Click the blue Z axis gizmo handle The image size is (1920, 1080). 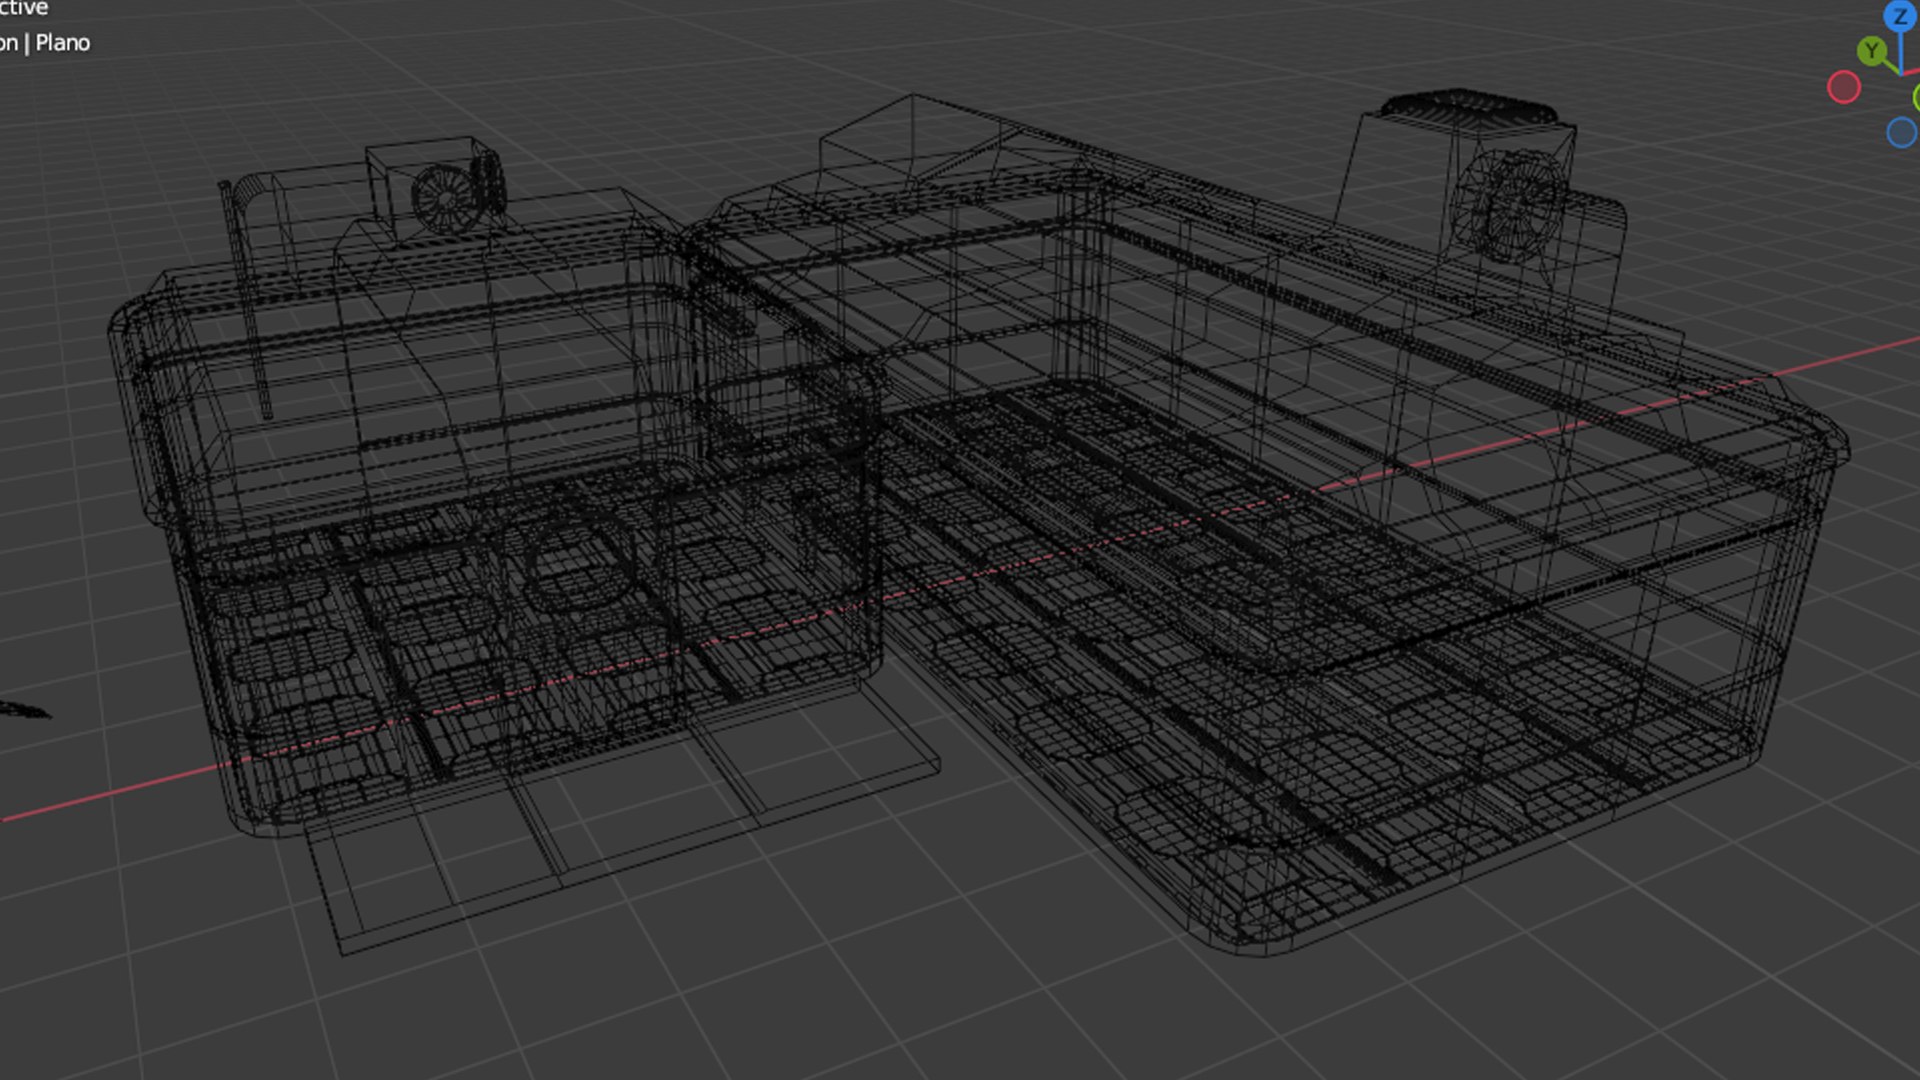1899,17
